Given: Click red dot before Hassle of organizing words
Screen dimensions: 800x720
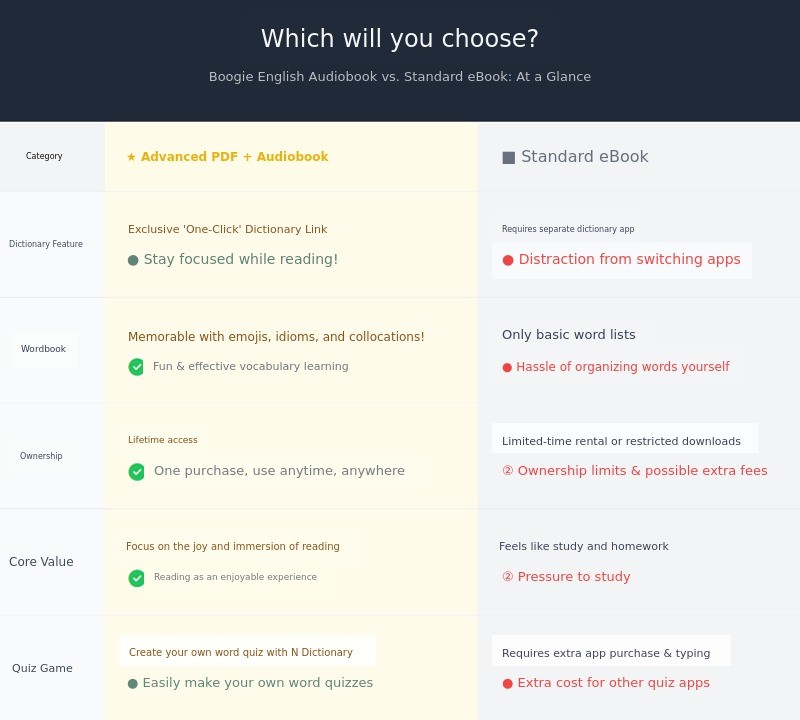Looking at the screenshot, I should (507, 368).
